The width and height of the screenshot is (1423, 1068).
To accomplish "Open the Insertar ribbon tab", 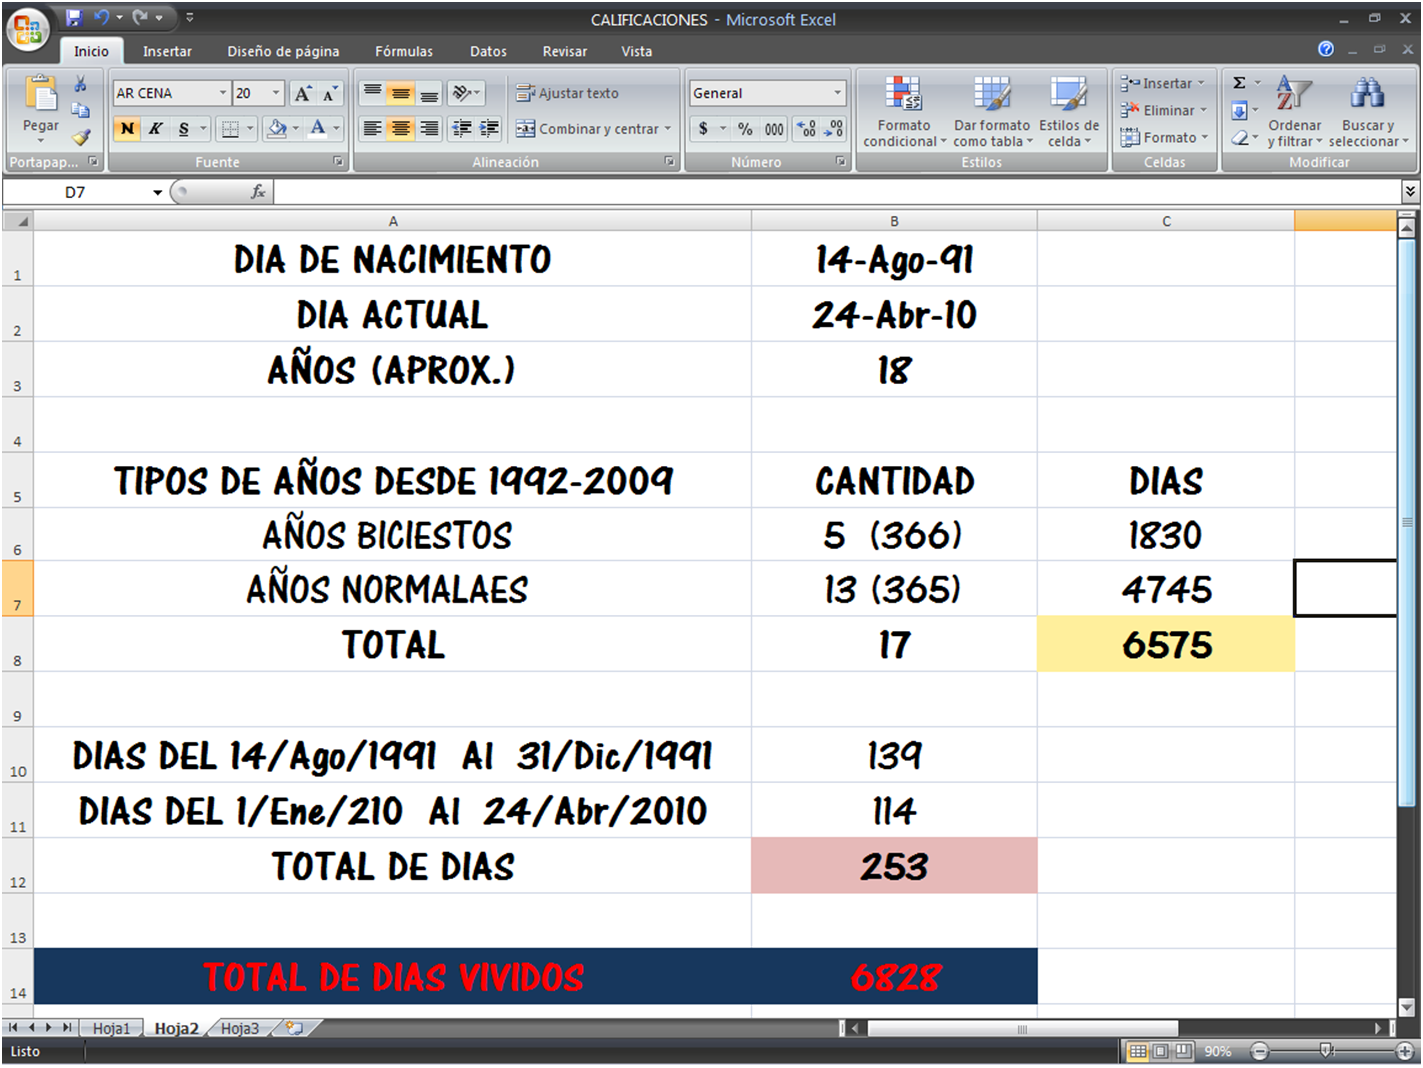I will coord(167,52).
